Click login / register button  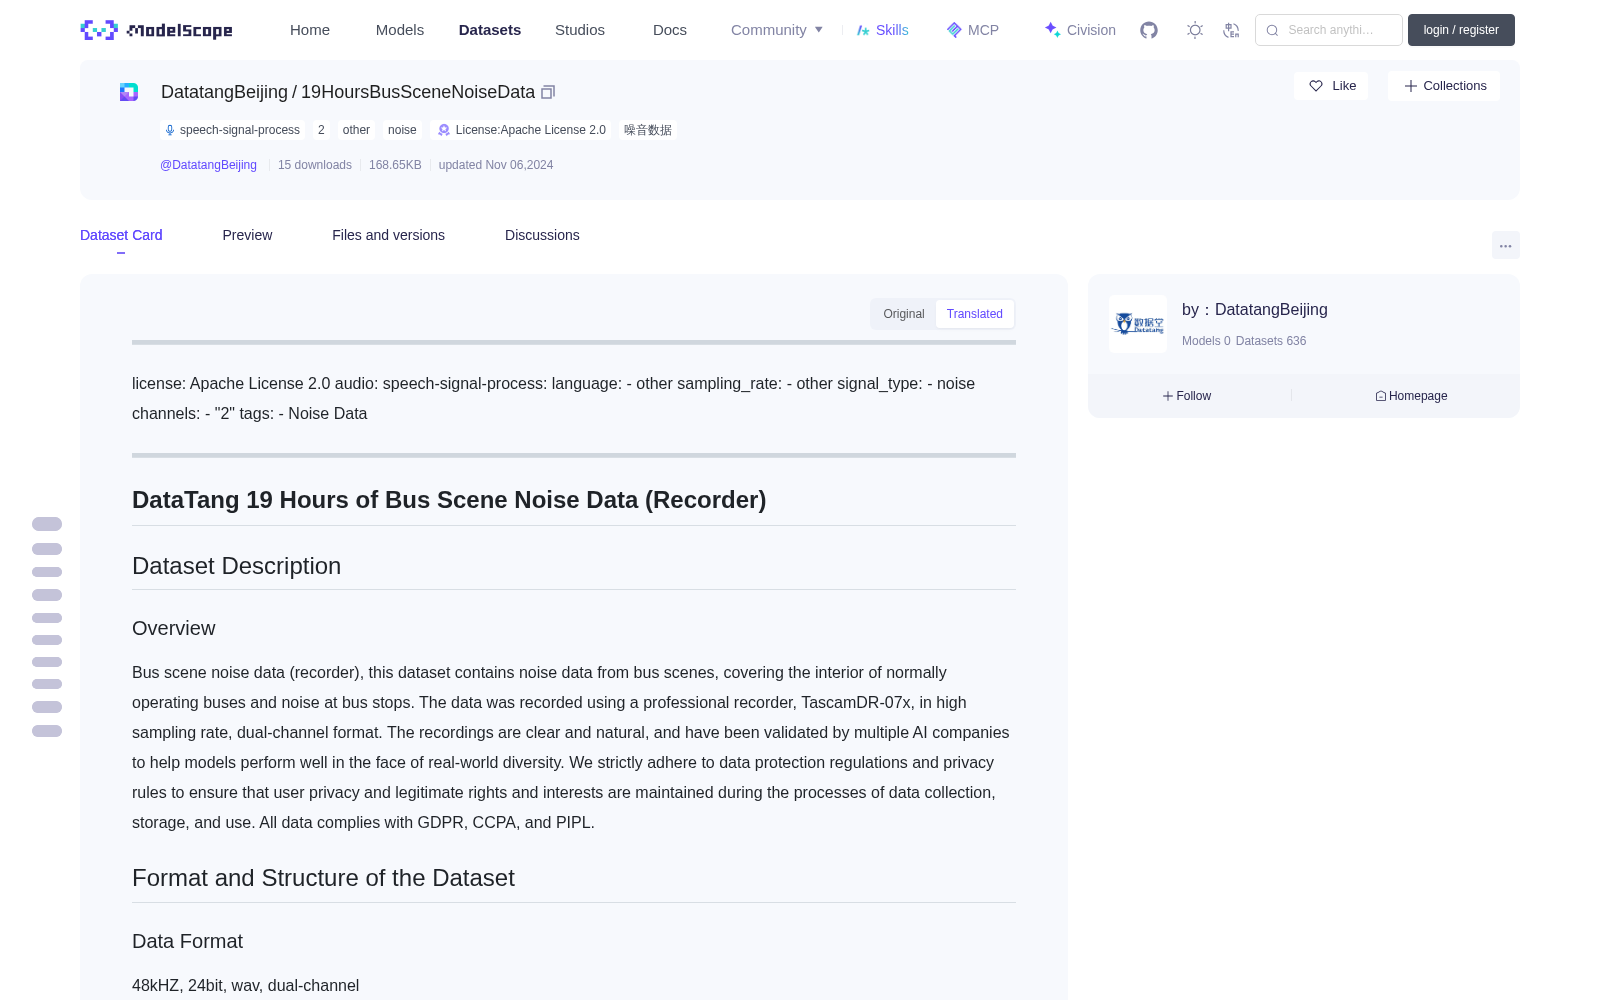(x=1461, y=30)
